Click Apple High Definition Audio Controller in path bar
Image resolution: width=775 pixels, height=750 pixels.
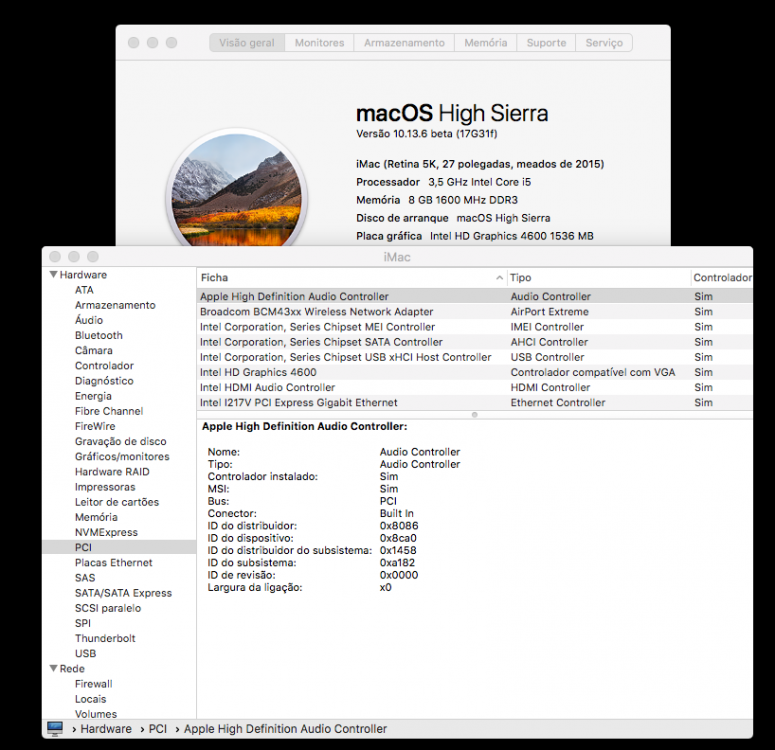point(285,729)
